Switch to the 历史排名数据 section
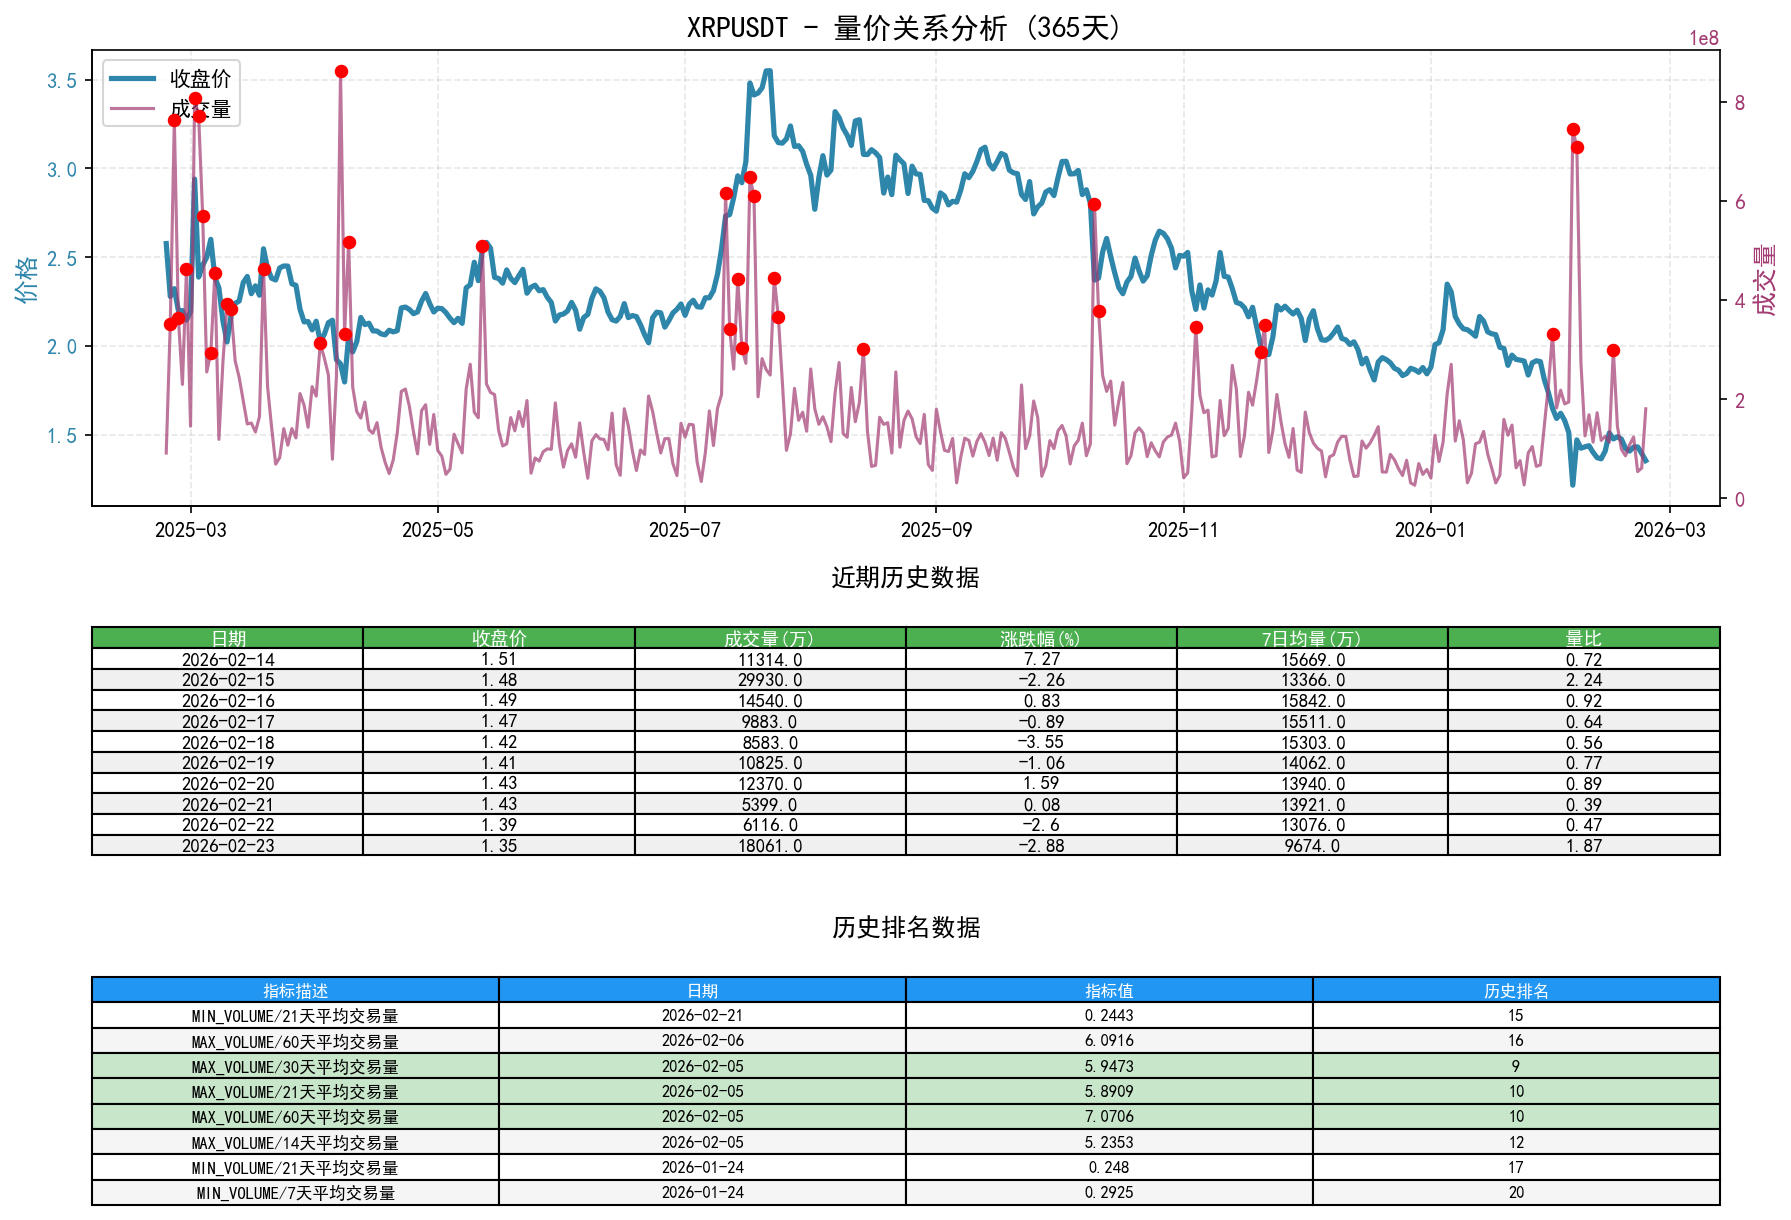Viewport: 1791px width, 1220px height. pyautogui.click(x=903, y=926)
